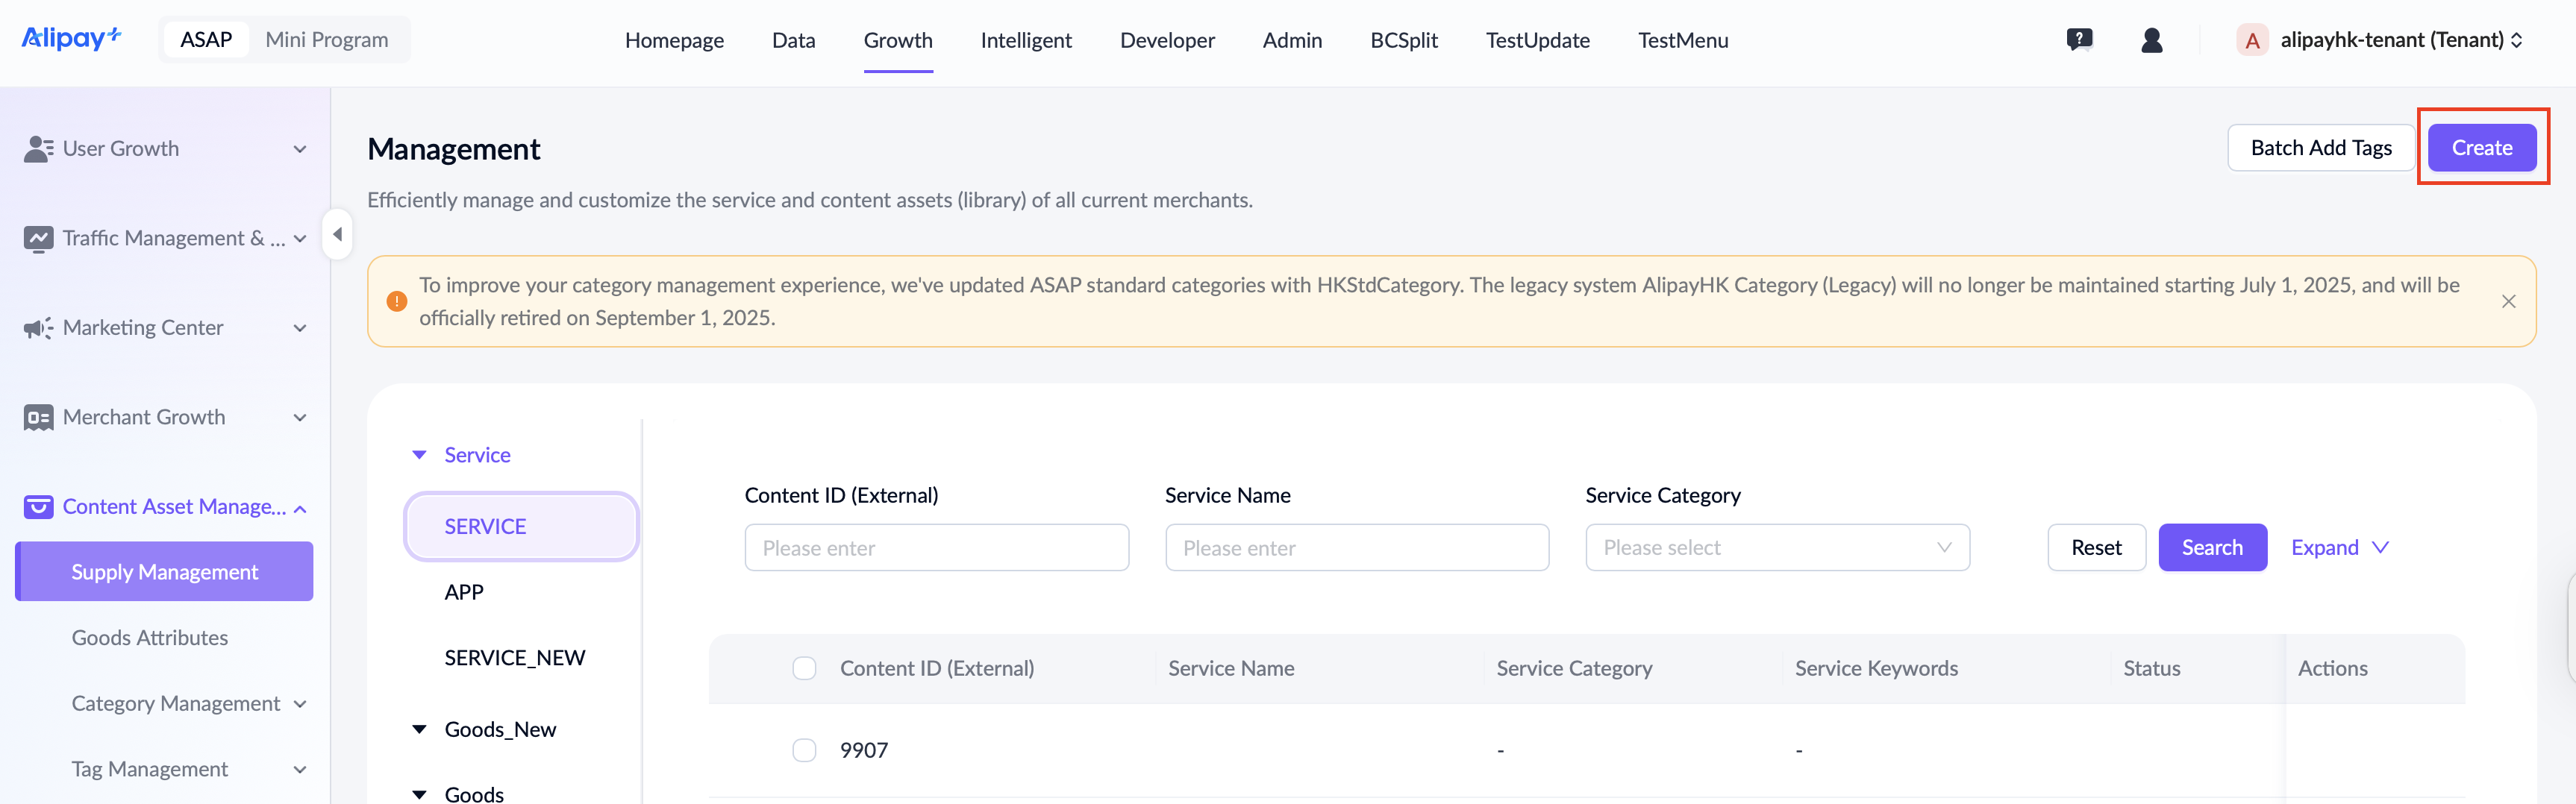Open the Service Category dropdown

1776,548
